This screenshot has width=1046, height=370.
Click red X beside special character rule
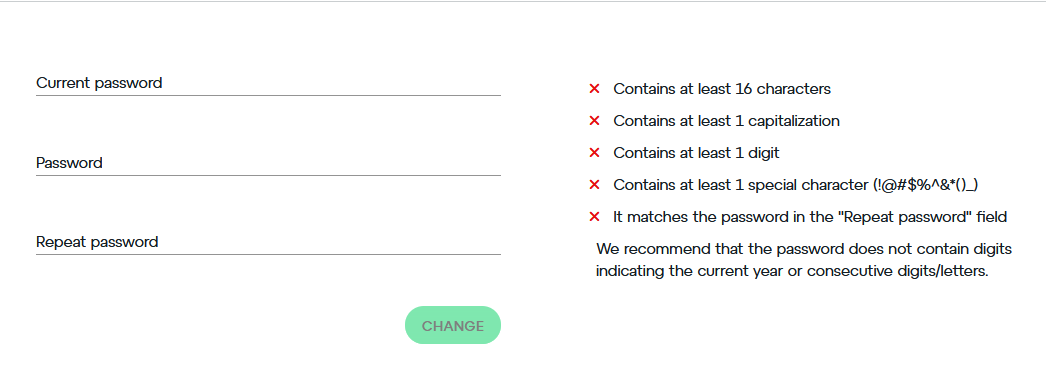coord(594,185)
